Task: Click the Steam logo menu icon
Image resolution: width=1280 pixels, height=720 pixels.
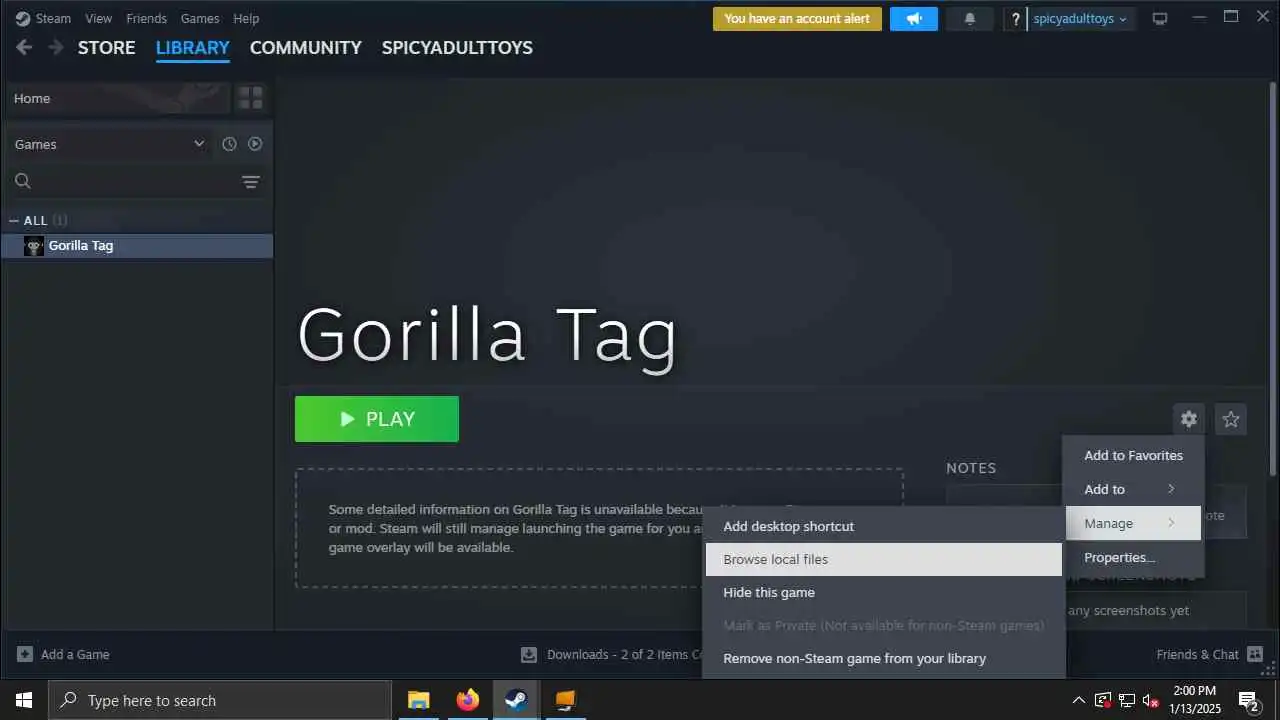Action: coord(23,18)
